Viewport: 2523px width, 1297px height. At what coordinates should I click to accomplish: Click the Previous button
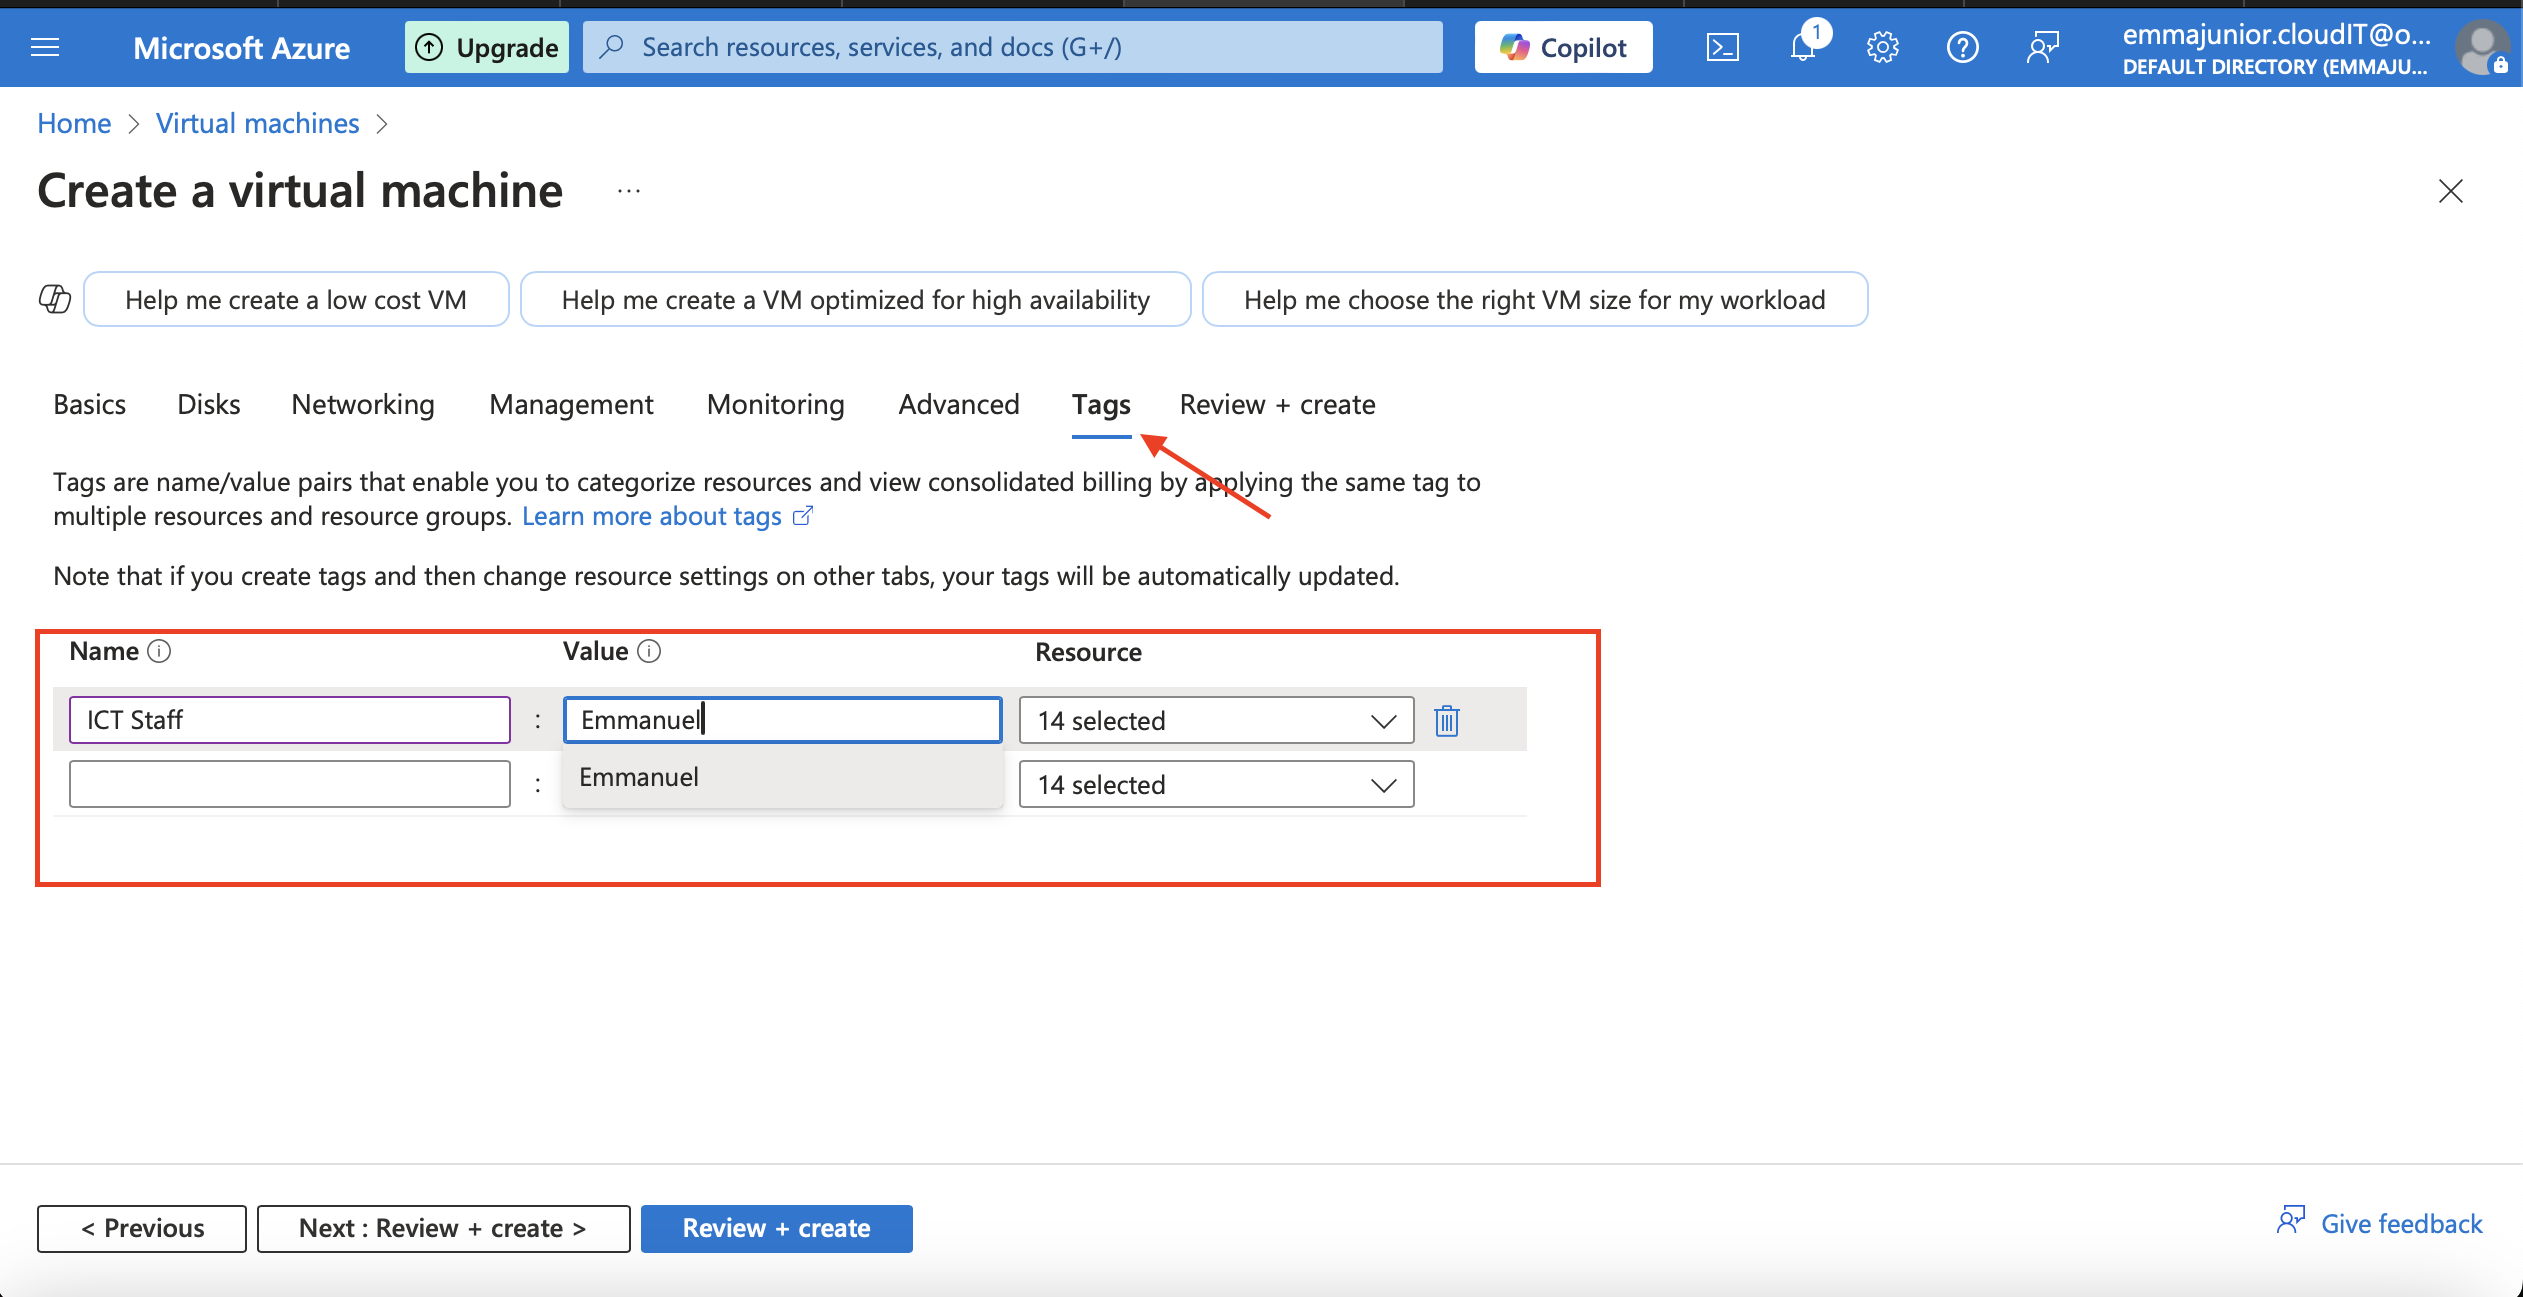pyautogui.click(x=142, y=1228)
